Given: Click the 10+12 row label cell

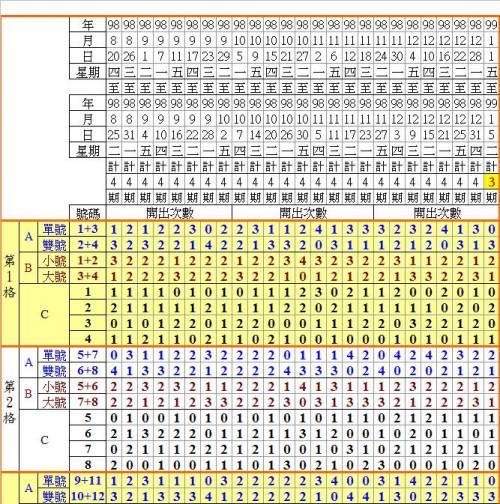Looking at the screenshot, I should (x=88, y=496).
